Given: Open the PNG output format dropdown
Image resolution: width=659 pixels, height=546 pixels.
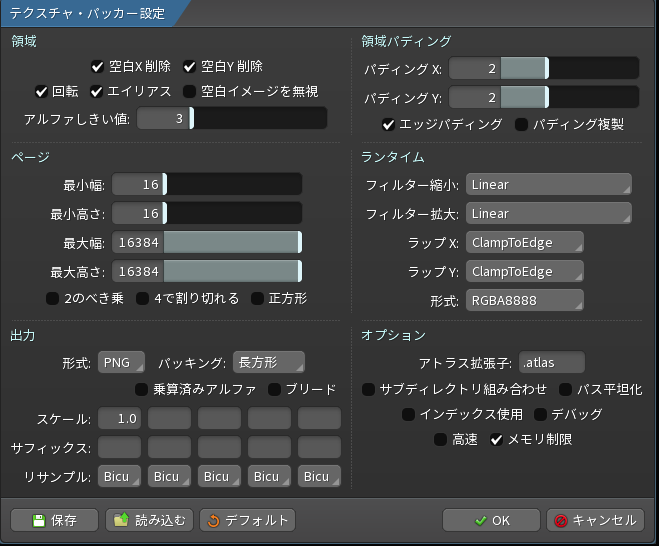Looking at the screenshot, I should pyautogui.click(x=121, y=362).
